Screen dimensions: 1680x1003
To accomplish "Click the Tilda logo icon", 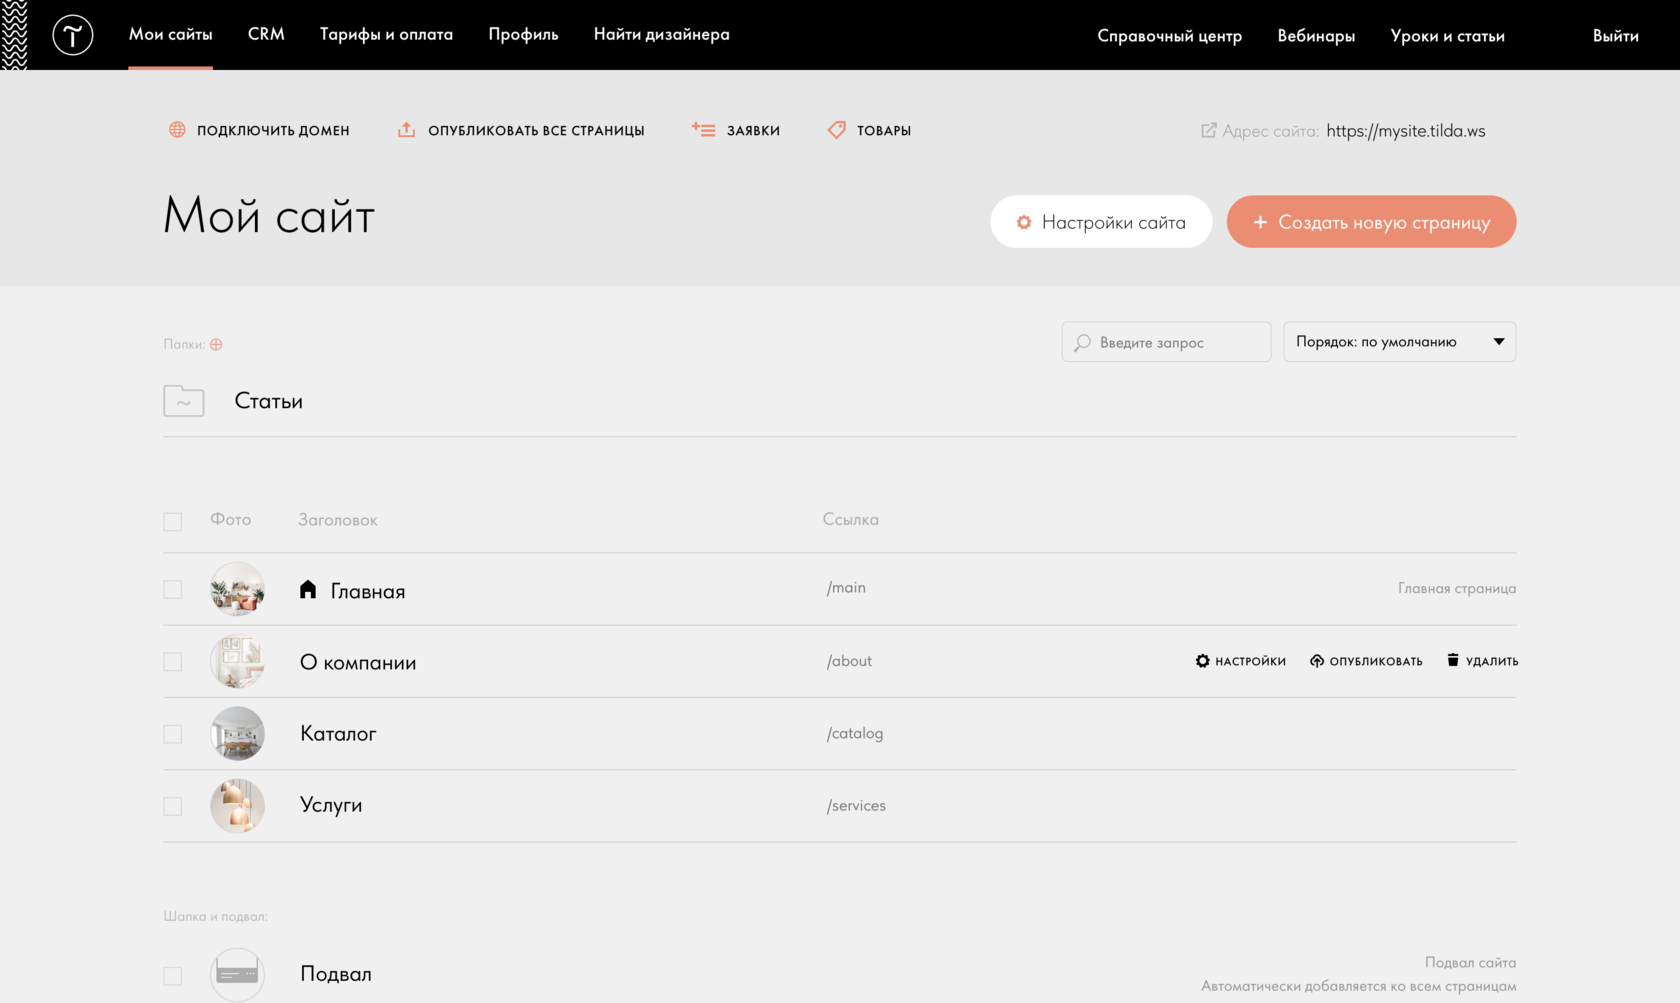I will pos(72,35).
